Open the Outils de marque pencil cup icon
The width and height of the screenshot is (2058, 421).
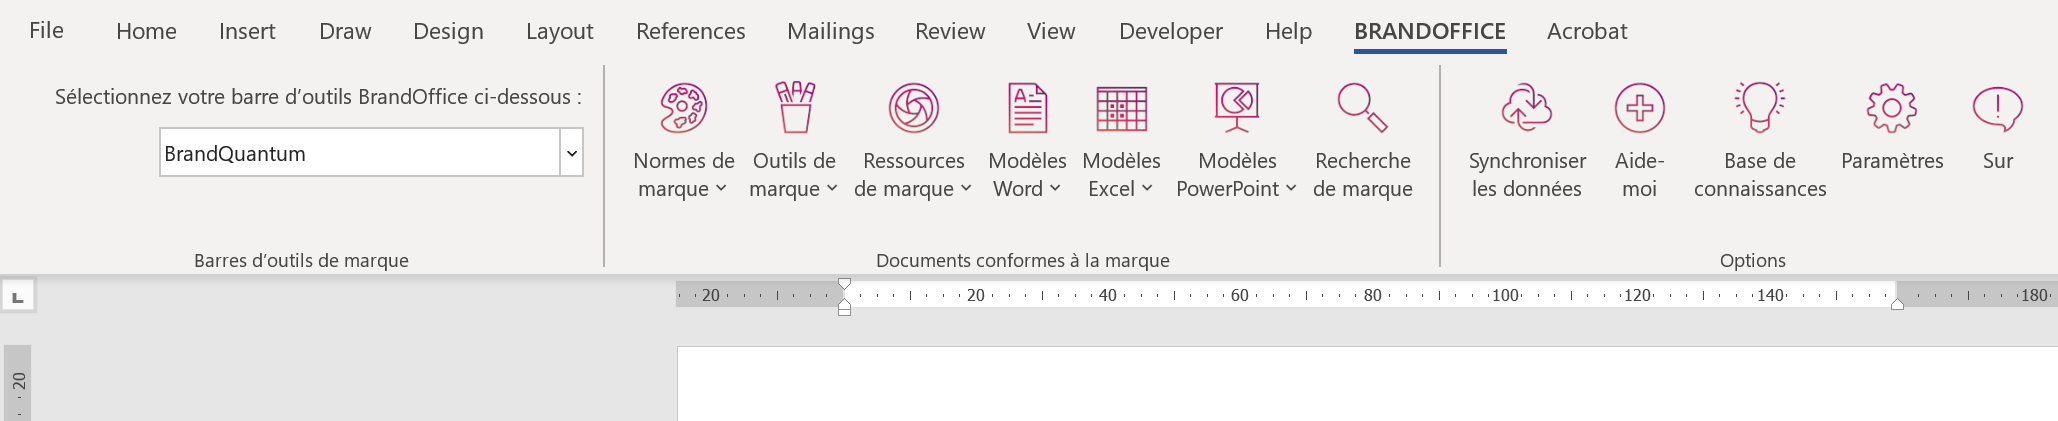(795, 108)
